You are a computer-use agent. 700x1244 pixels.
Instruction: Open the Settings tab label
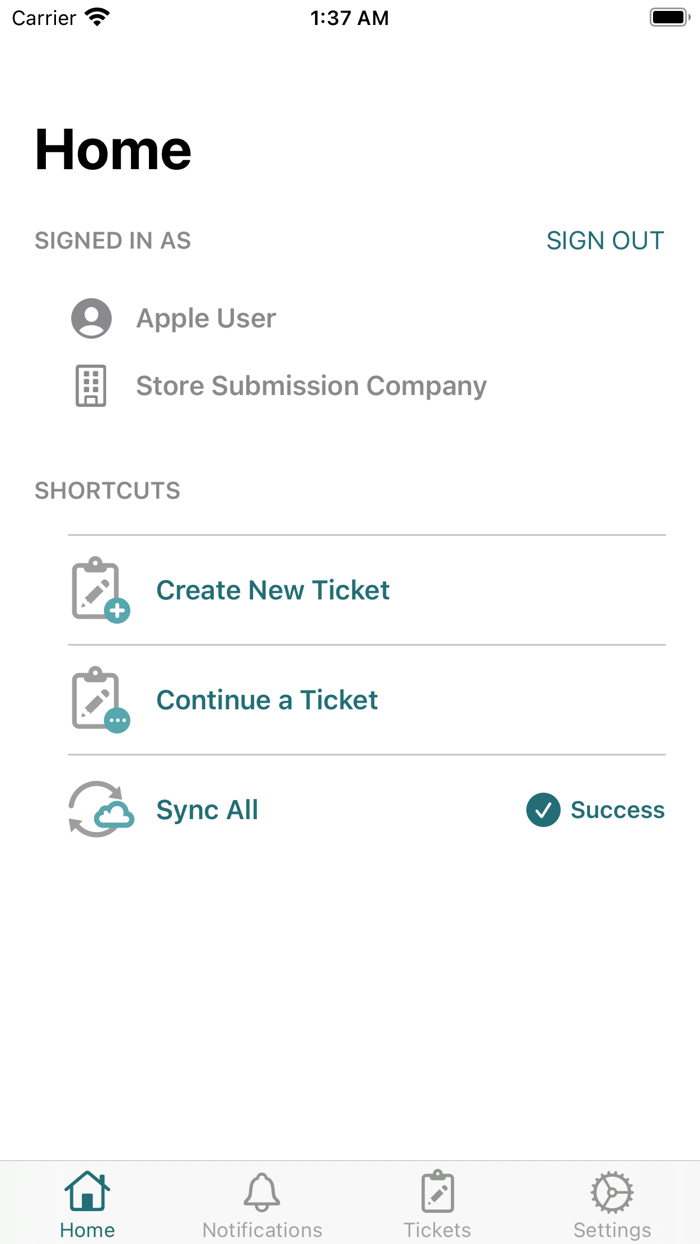coord(612,1230)
